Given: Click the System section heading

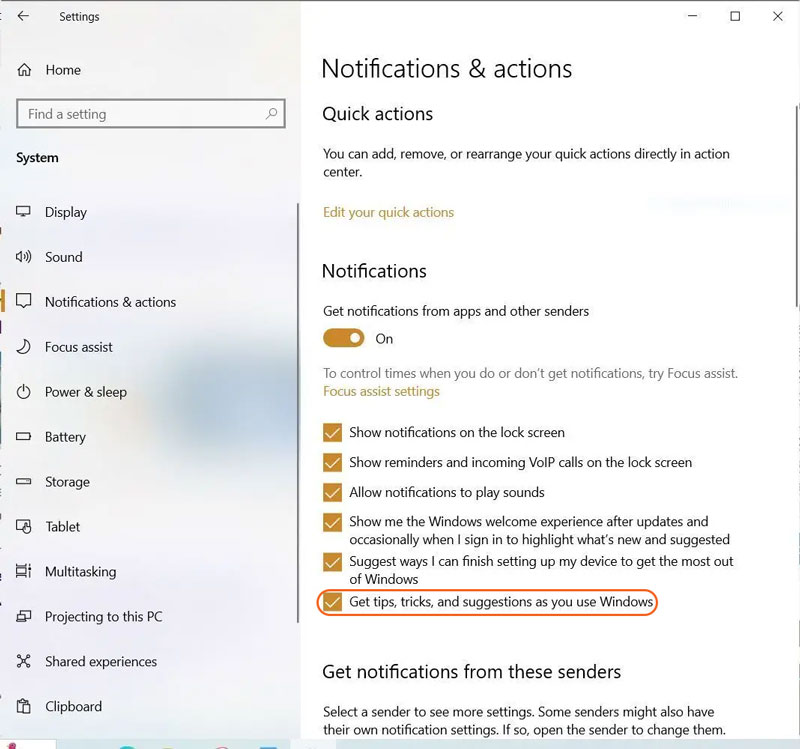Looking at the screenshot, I should [37, 158].
